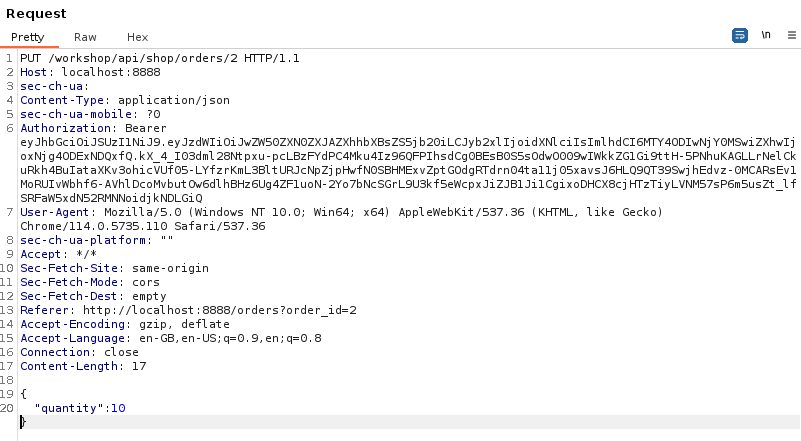Toggle show non-printable characters (\n)
Viewport: 801px width, 441px height.
766,35
